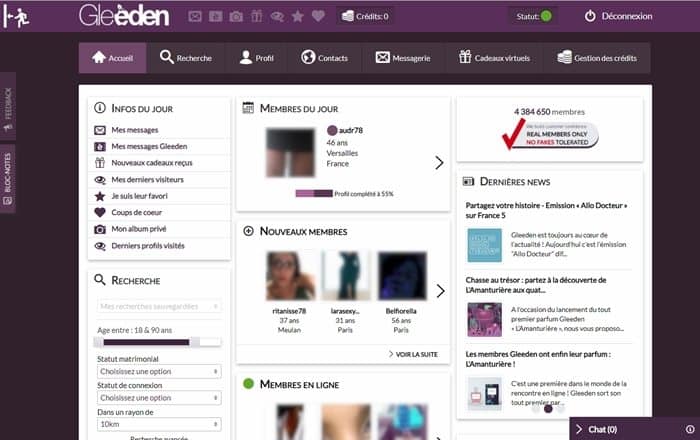Show next Nouveaux membres arrow
This screenshot has width=700, height=440.
[440, 291]
